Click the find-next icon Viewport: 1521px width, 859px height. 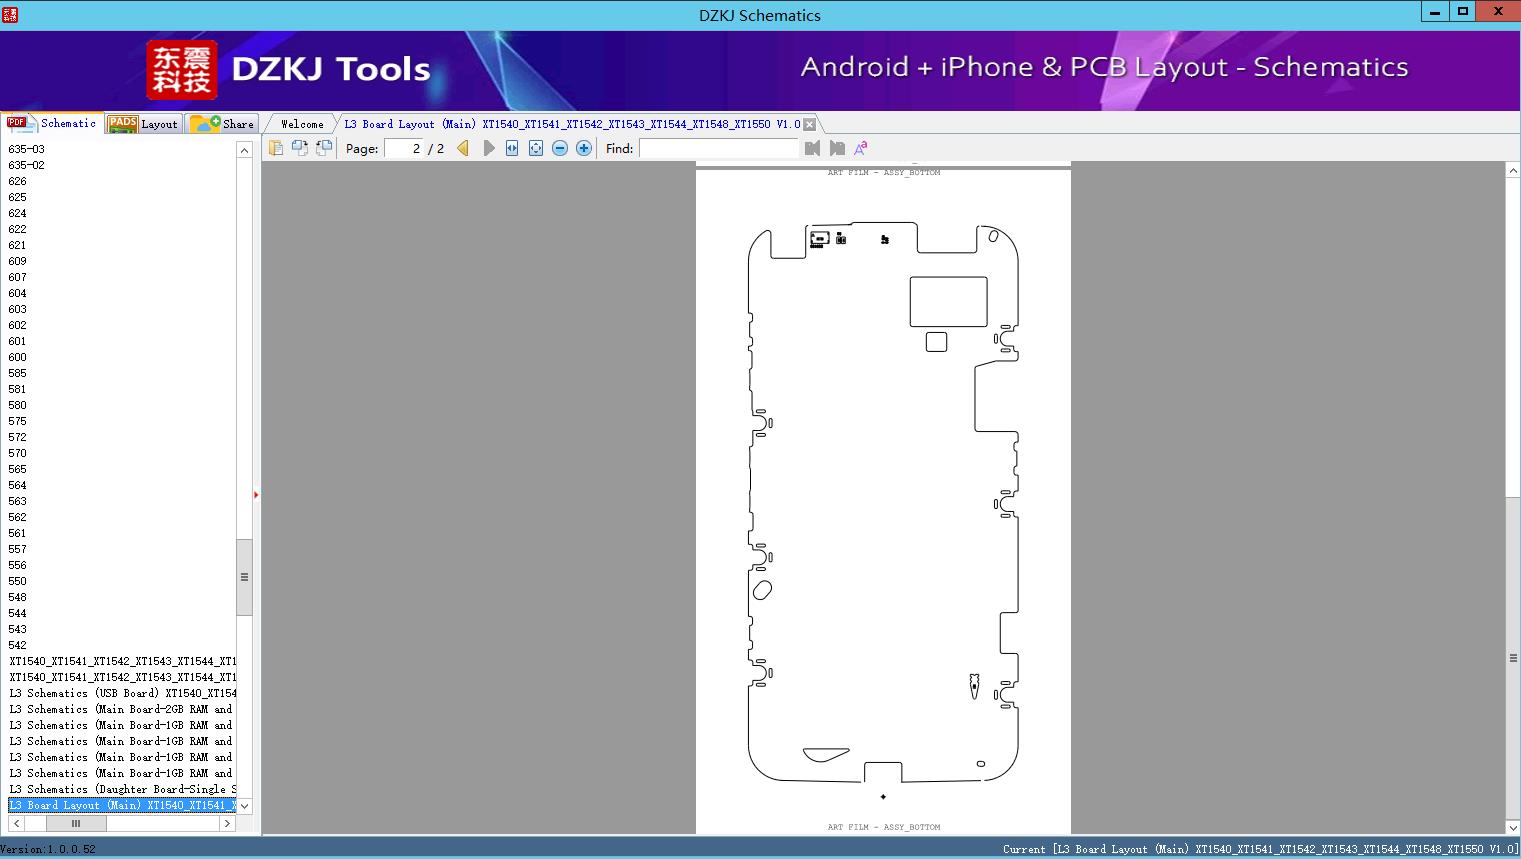pos(837,147)
